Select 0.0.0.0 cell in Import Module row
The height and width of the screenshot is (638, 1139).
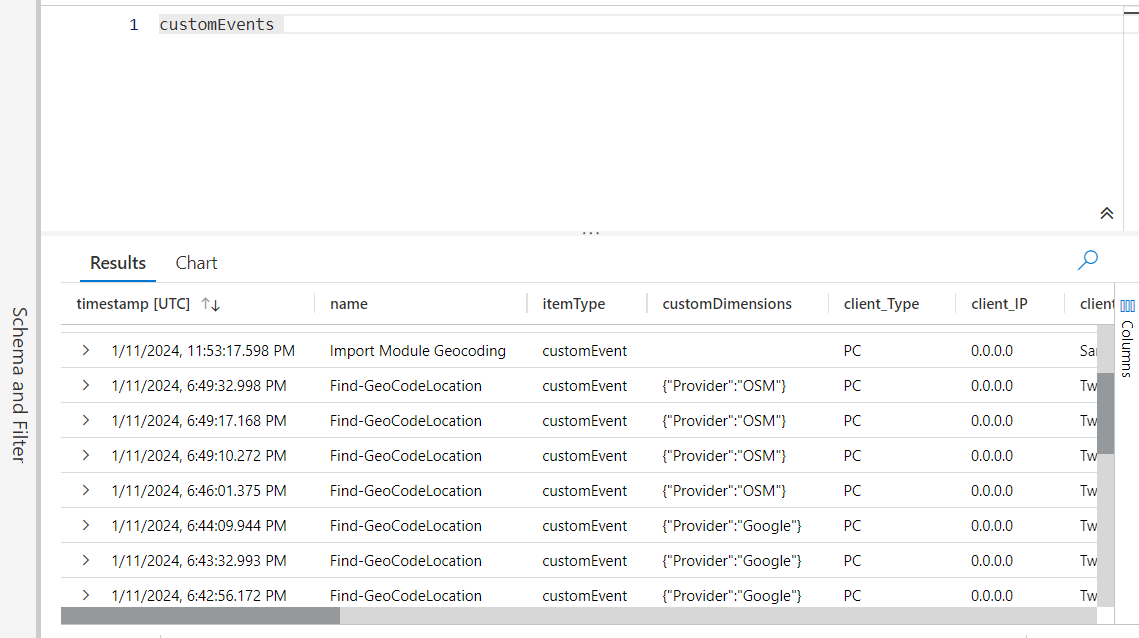pos(992,351)
